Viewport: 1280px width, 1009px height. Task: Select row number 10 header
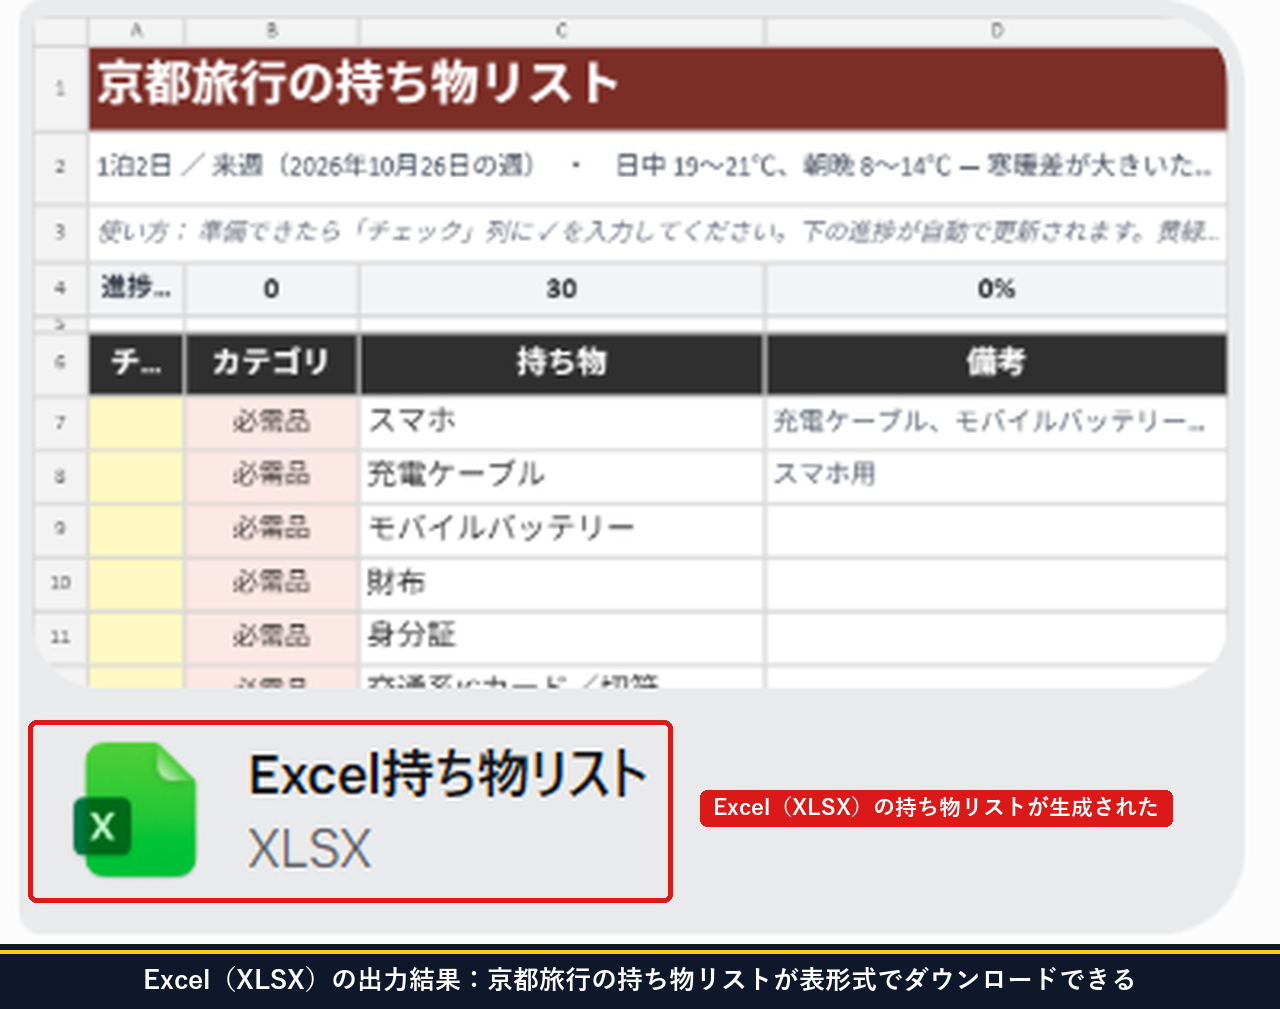[60, 583]
